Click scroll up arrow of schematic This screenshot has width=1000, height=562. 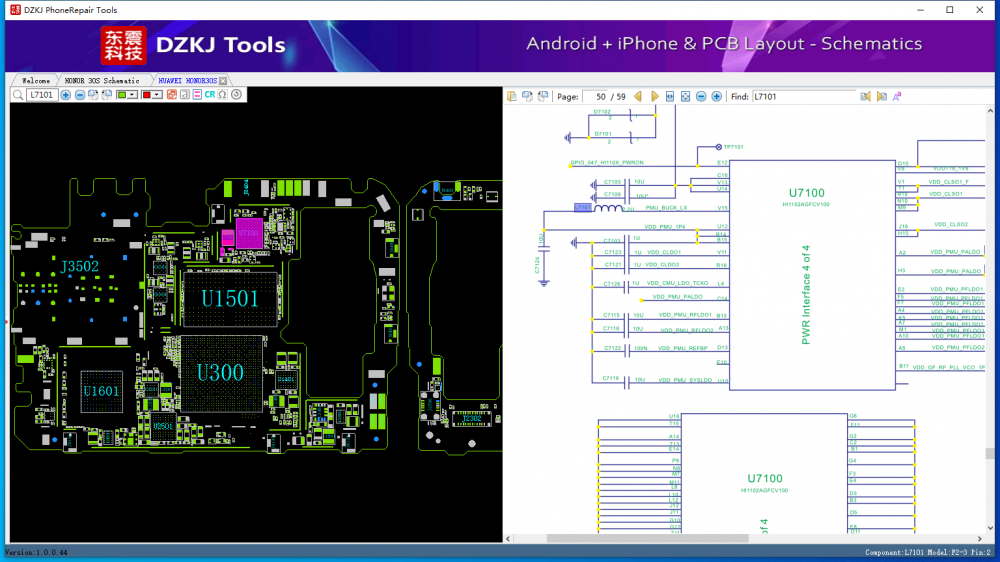(x=990, y=111)
